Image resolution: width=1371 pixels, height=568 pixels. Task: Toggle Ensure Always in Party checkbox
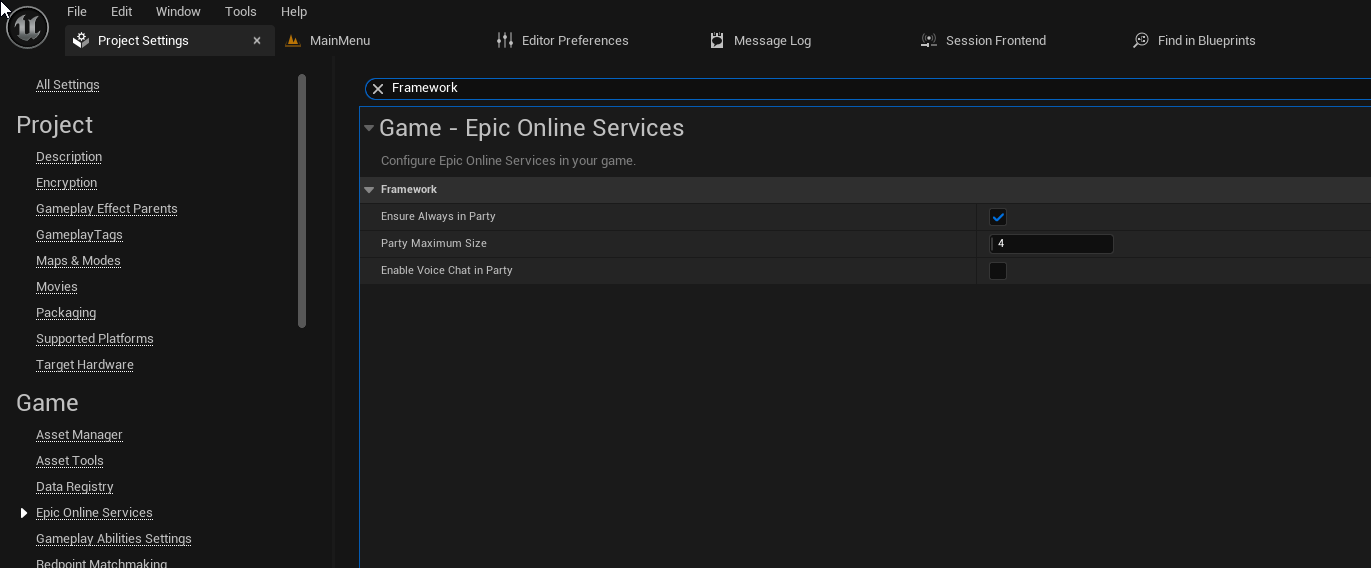pos(998,217)
